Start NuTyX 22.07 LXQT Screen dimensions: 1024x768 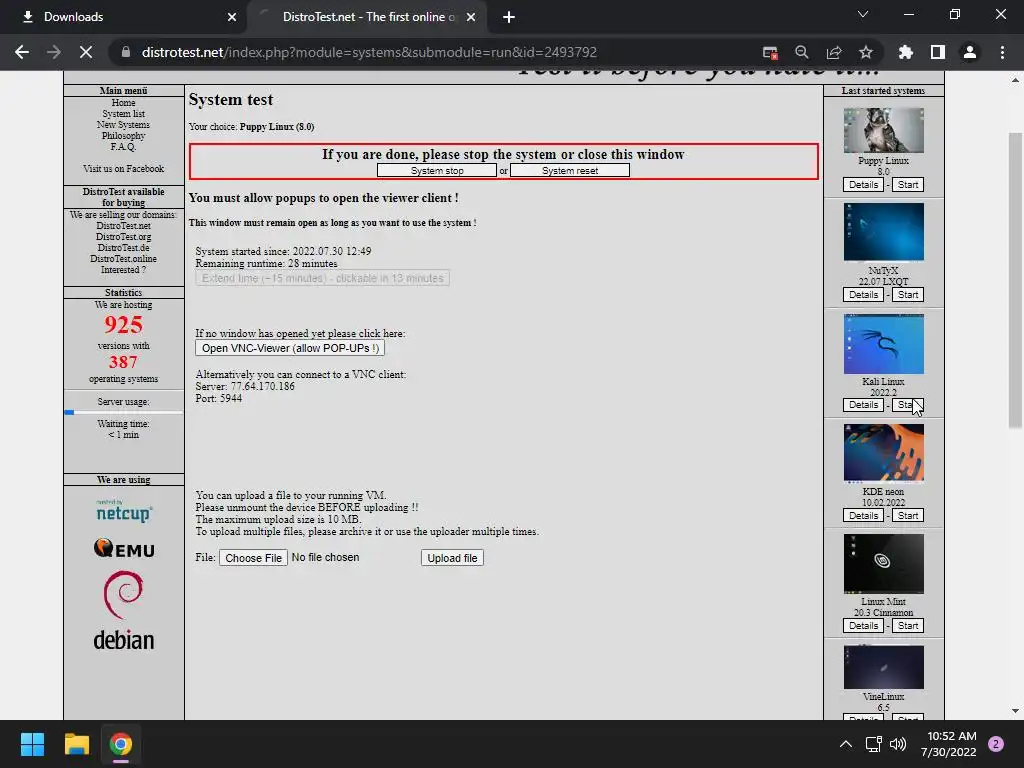pyautogui.click(x=908, y=295)
